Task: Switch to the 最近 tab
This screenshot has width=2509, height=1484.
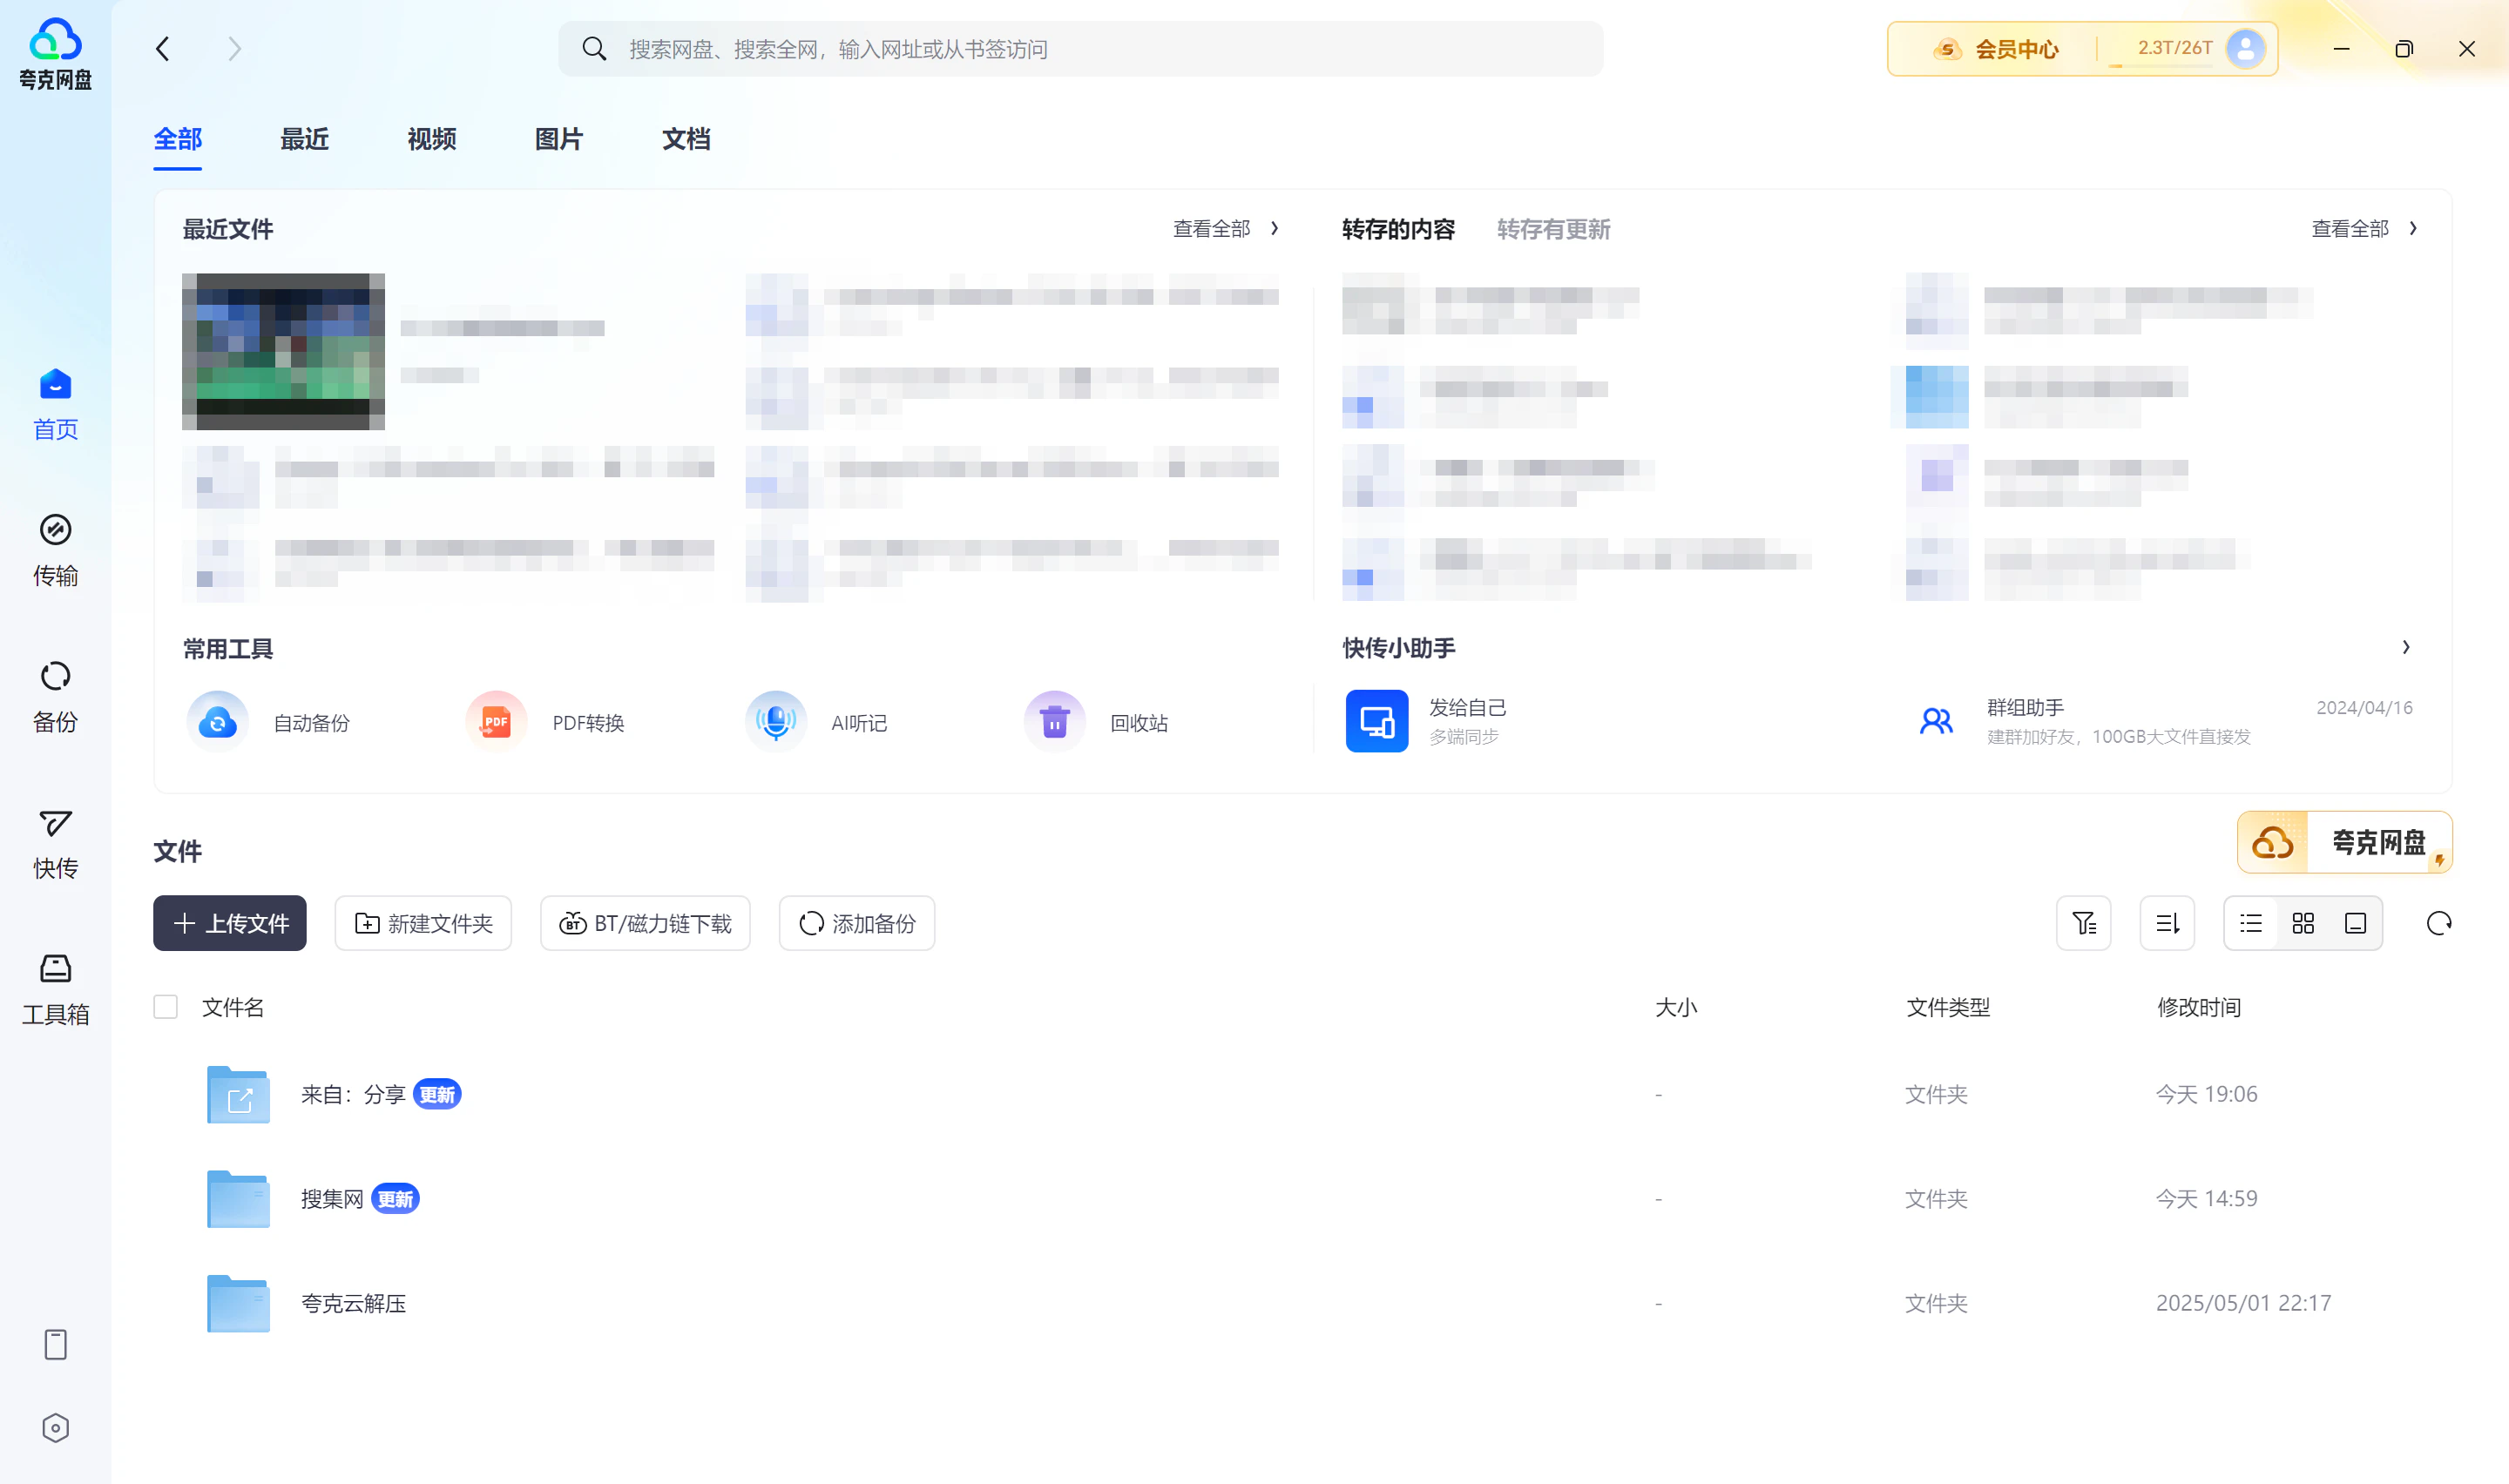Action: pos(305,139)
